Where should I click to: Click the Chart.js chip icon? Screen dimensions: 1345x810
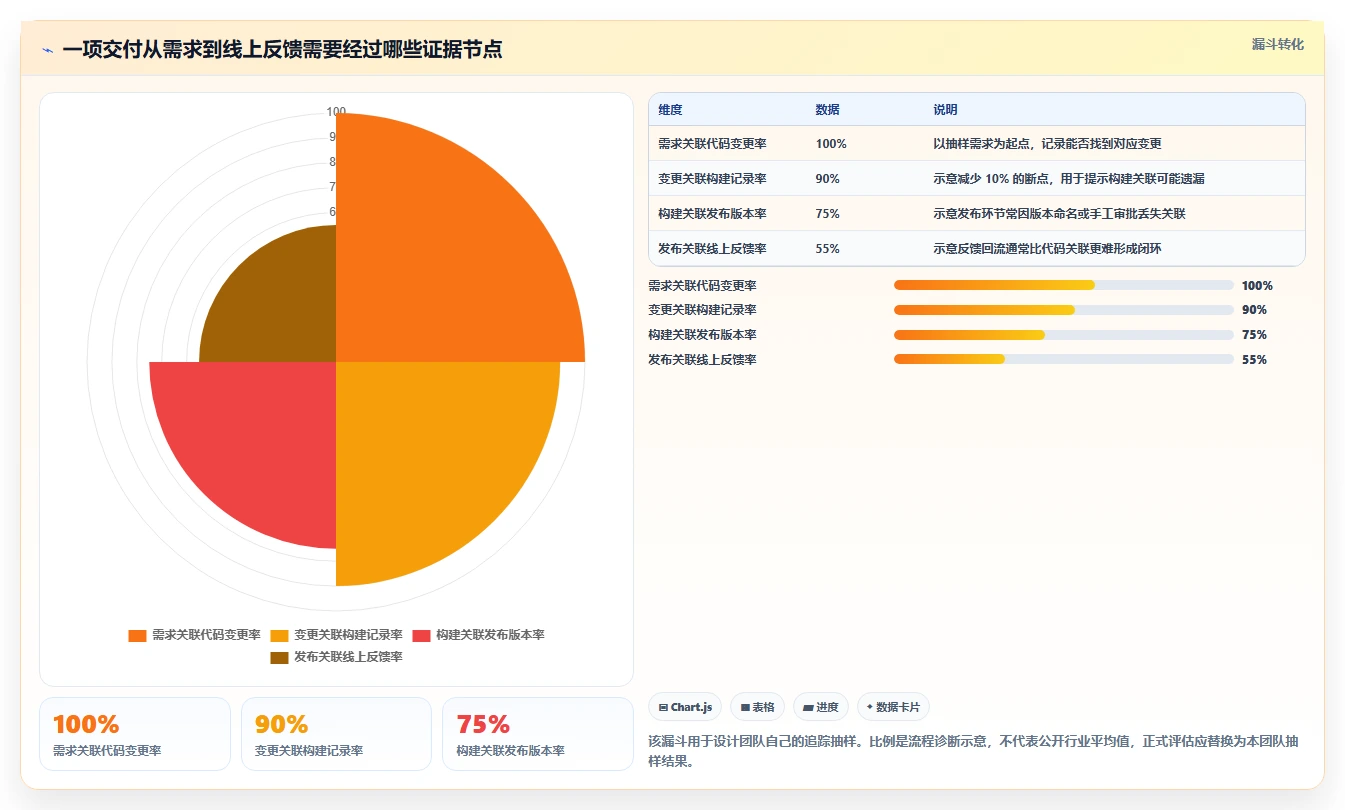point(663,707)
